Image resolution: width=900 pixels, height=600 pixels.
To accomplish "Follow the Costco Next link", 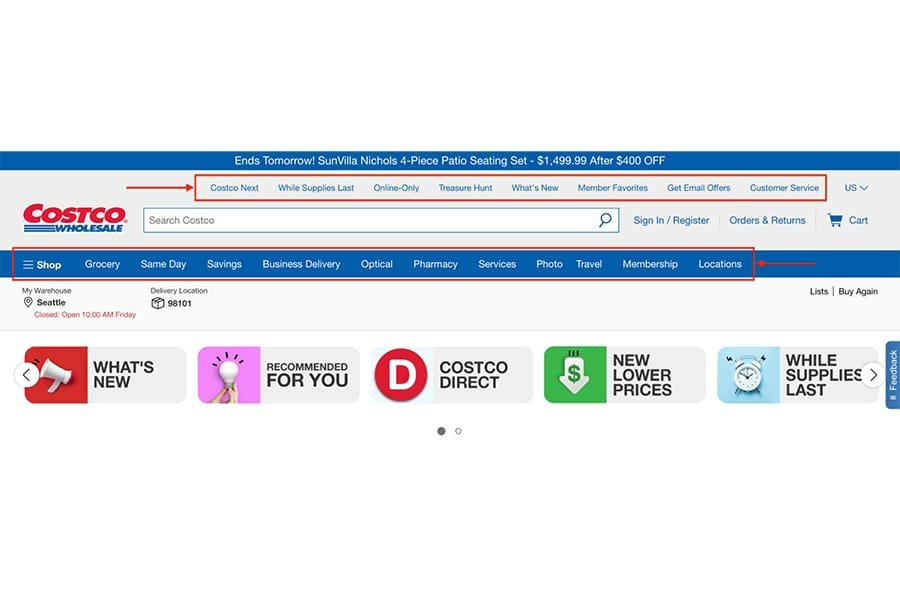I will (x=234, y=188).
